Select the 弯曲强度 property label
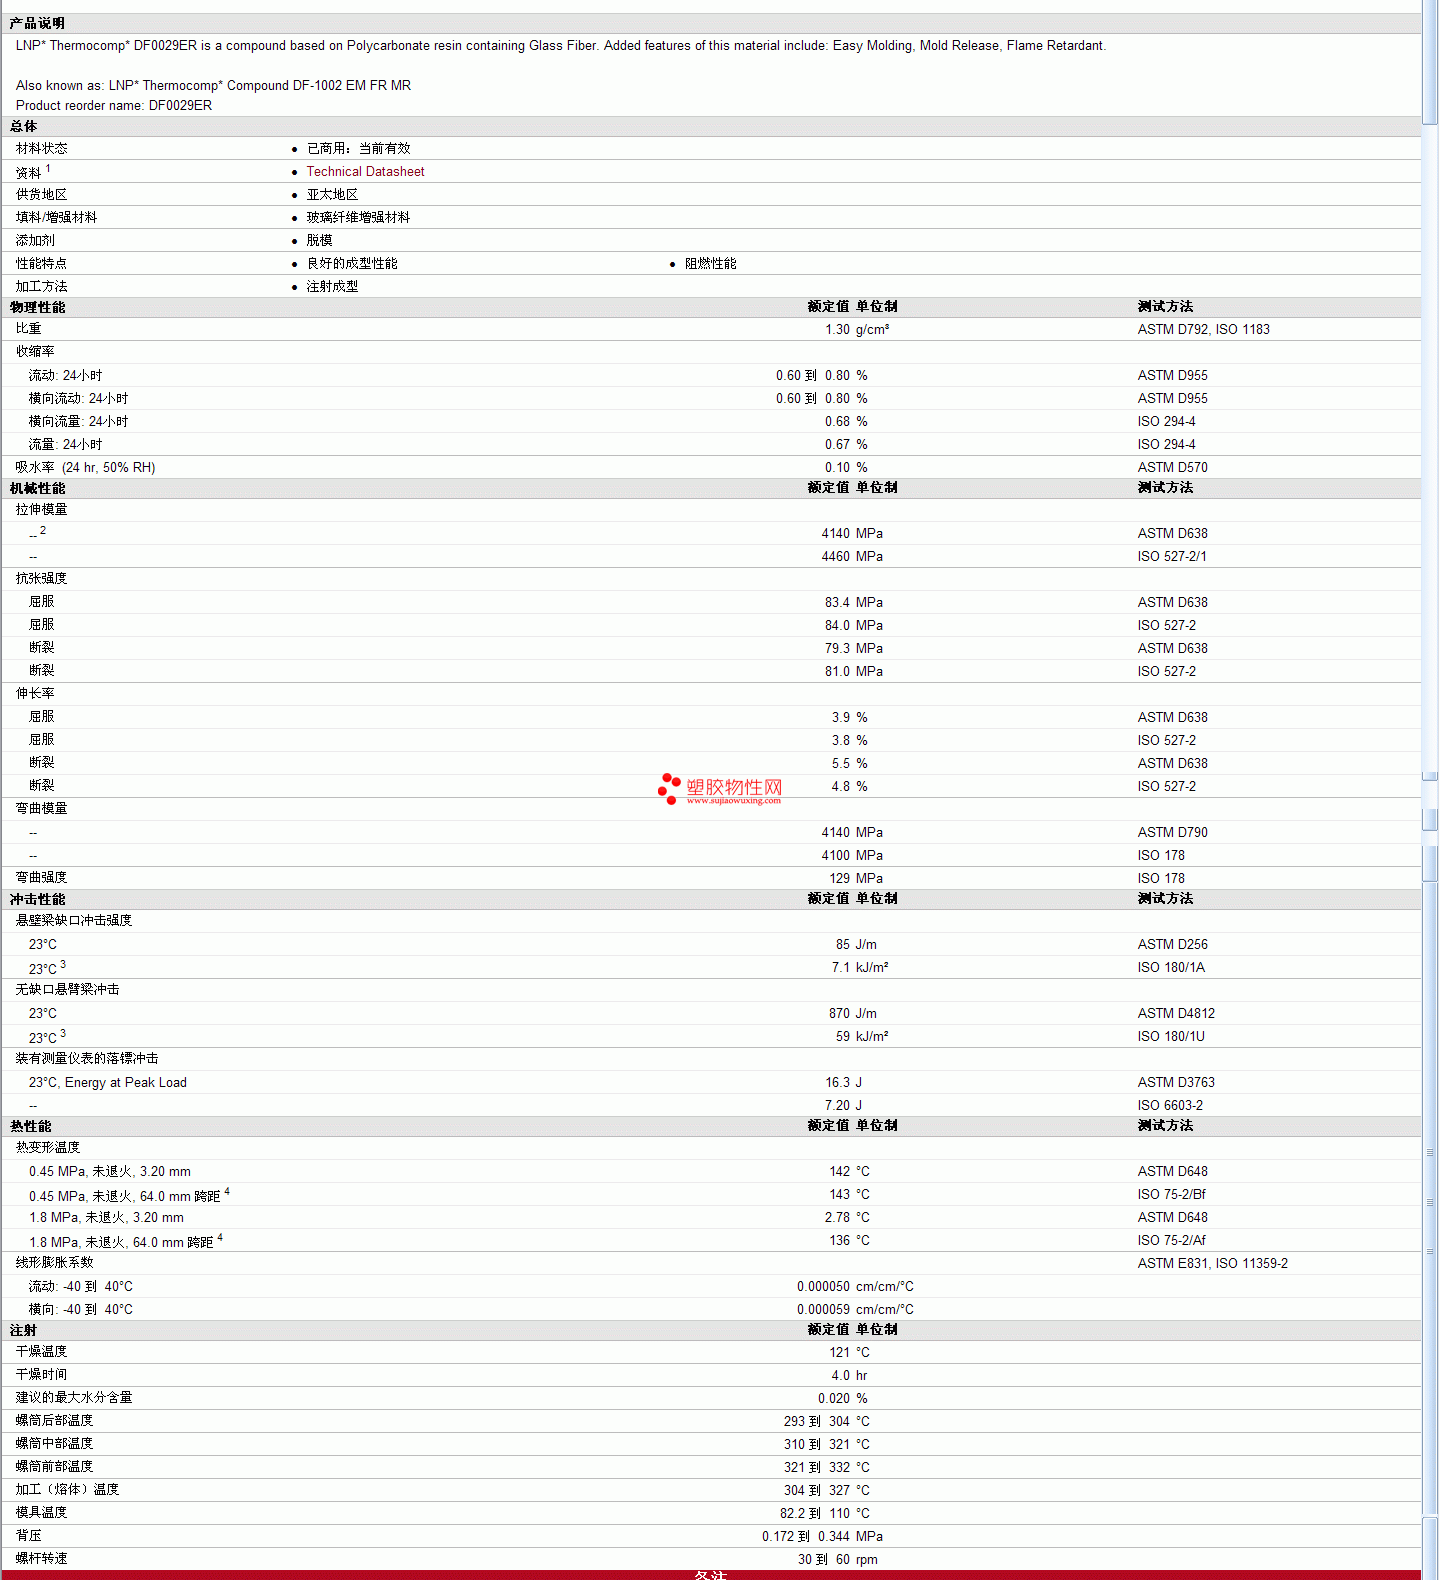The height and width of the screenshot is (1580, 1440). click(41, 877)
